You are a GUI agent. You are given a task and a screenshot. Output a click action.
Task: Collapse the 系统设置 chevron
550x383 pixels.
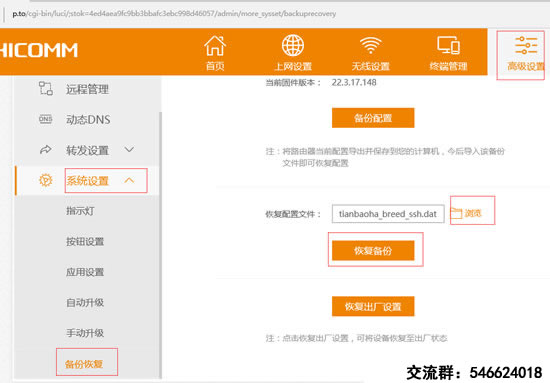click(x=129, y=180)
